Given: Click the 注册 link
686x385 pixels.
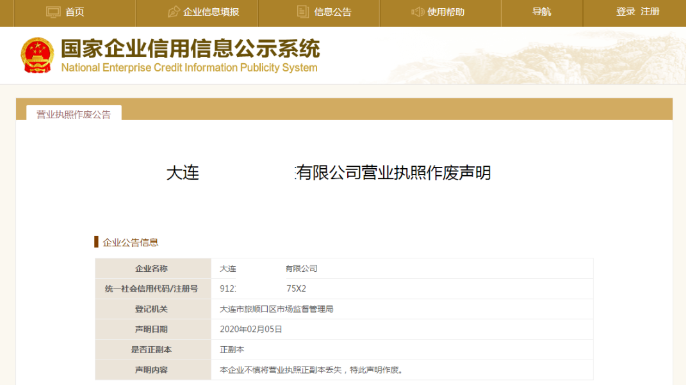Looking at the screenshot, I should pyautogui.click(x=650, y=11).
